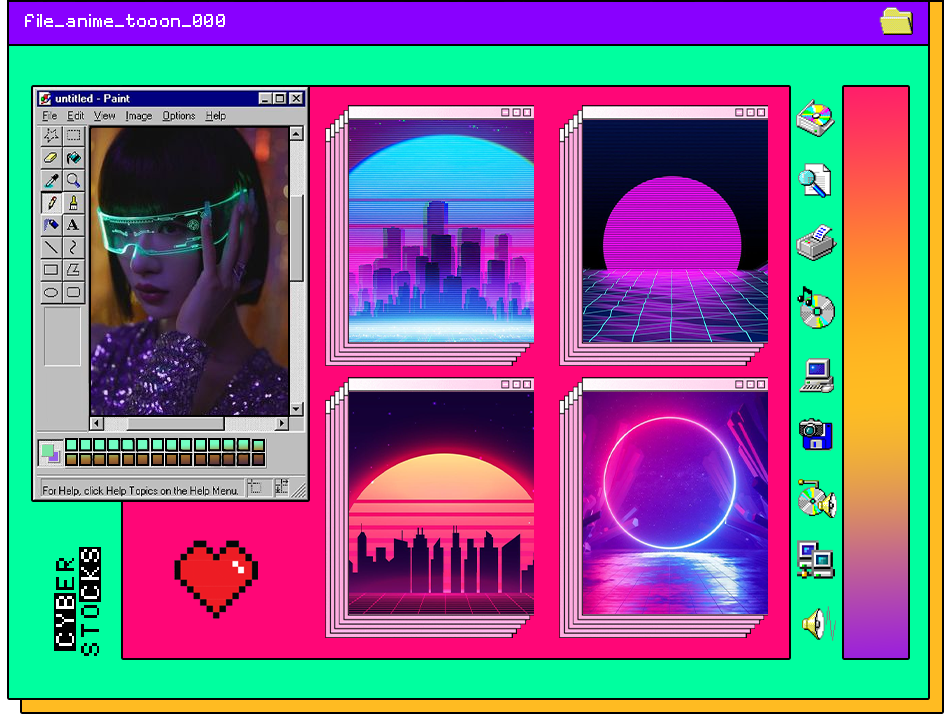Viewport: 950px width, 723px height.
Task: Click the yellow speaker volume icon
Action: 819,623
